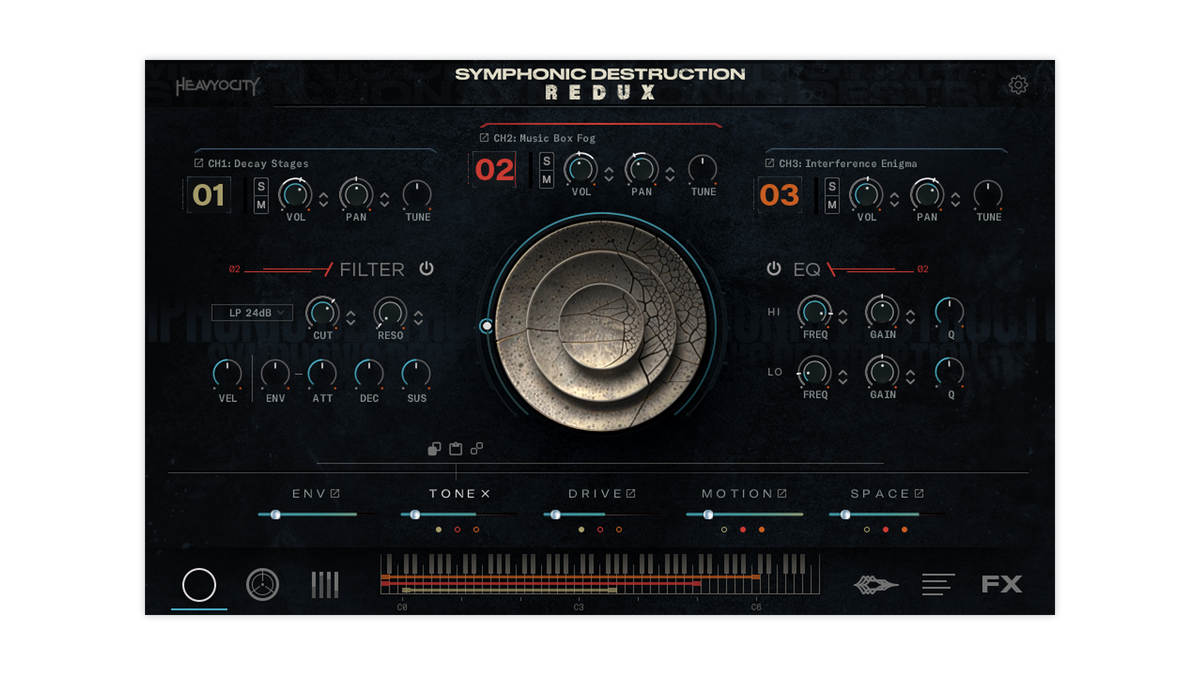Open the CH1 Decay Stages edit icon
1200x675 pixels.
tap(198, 163)
